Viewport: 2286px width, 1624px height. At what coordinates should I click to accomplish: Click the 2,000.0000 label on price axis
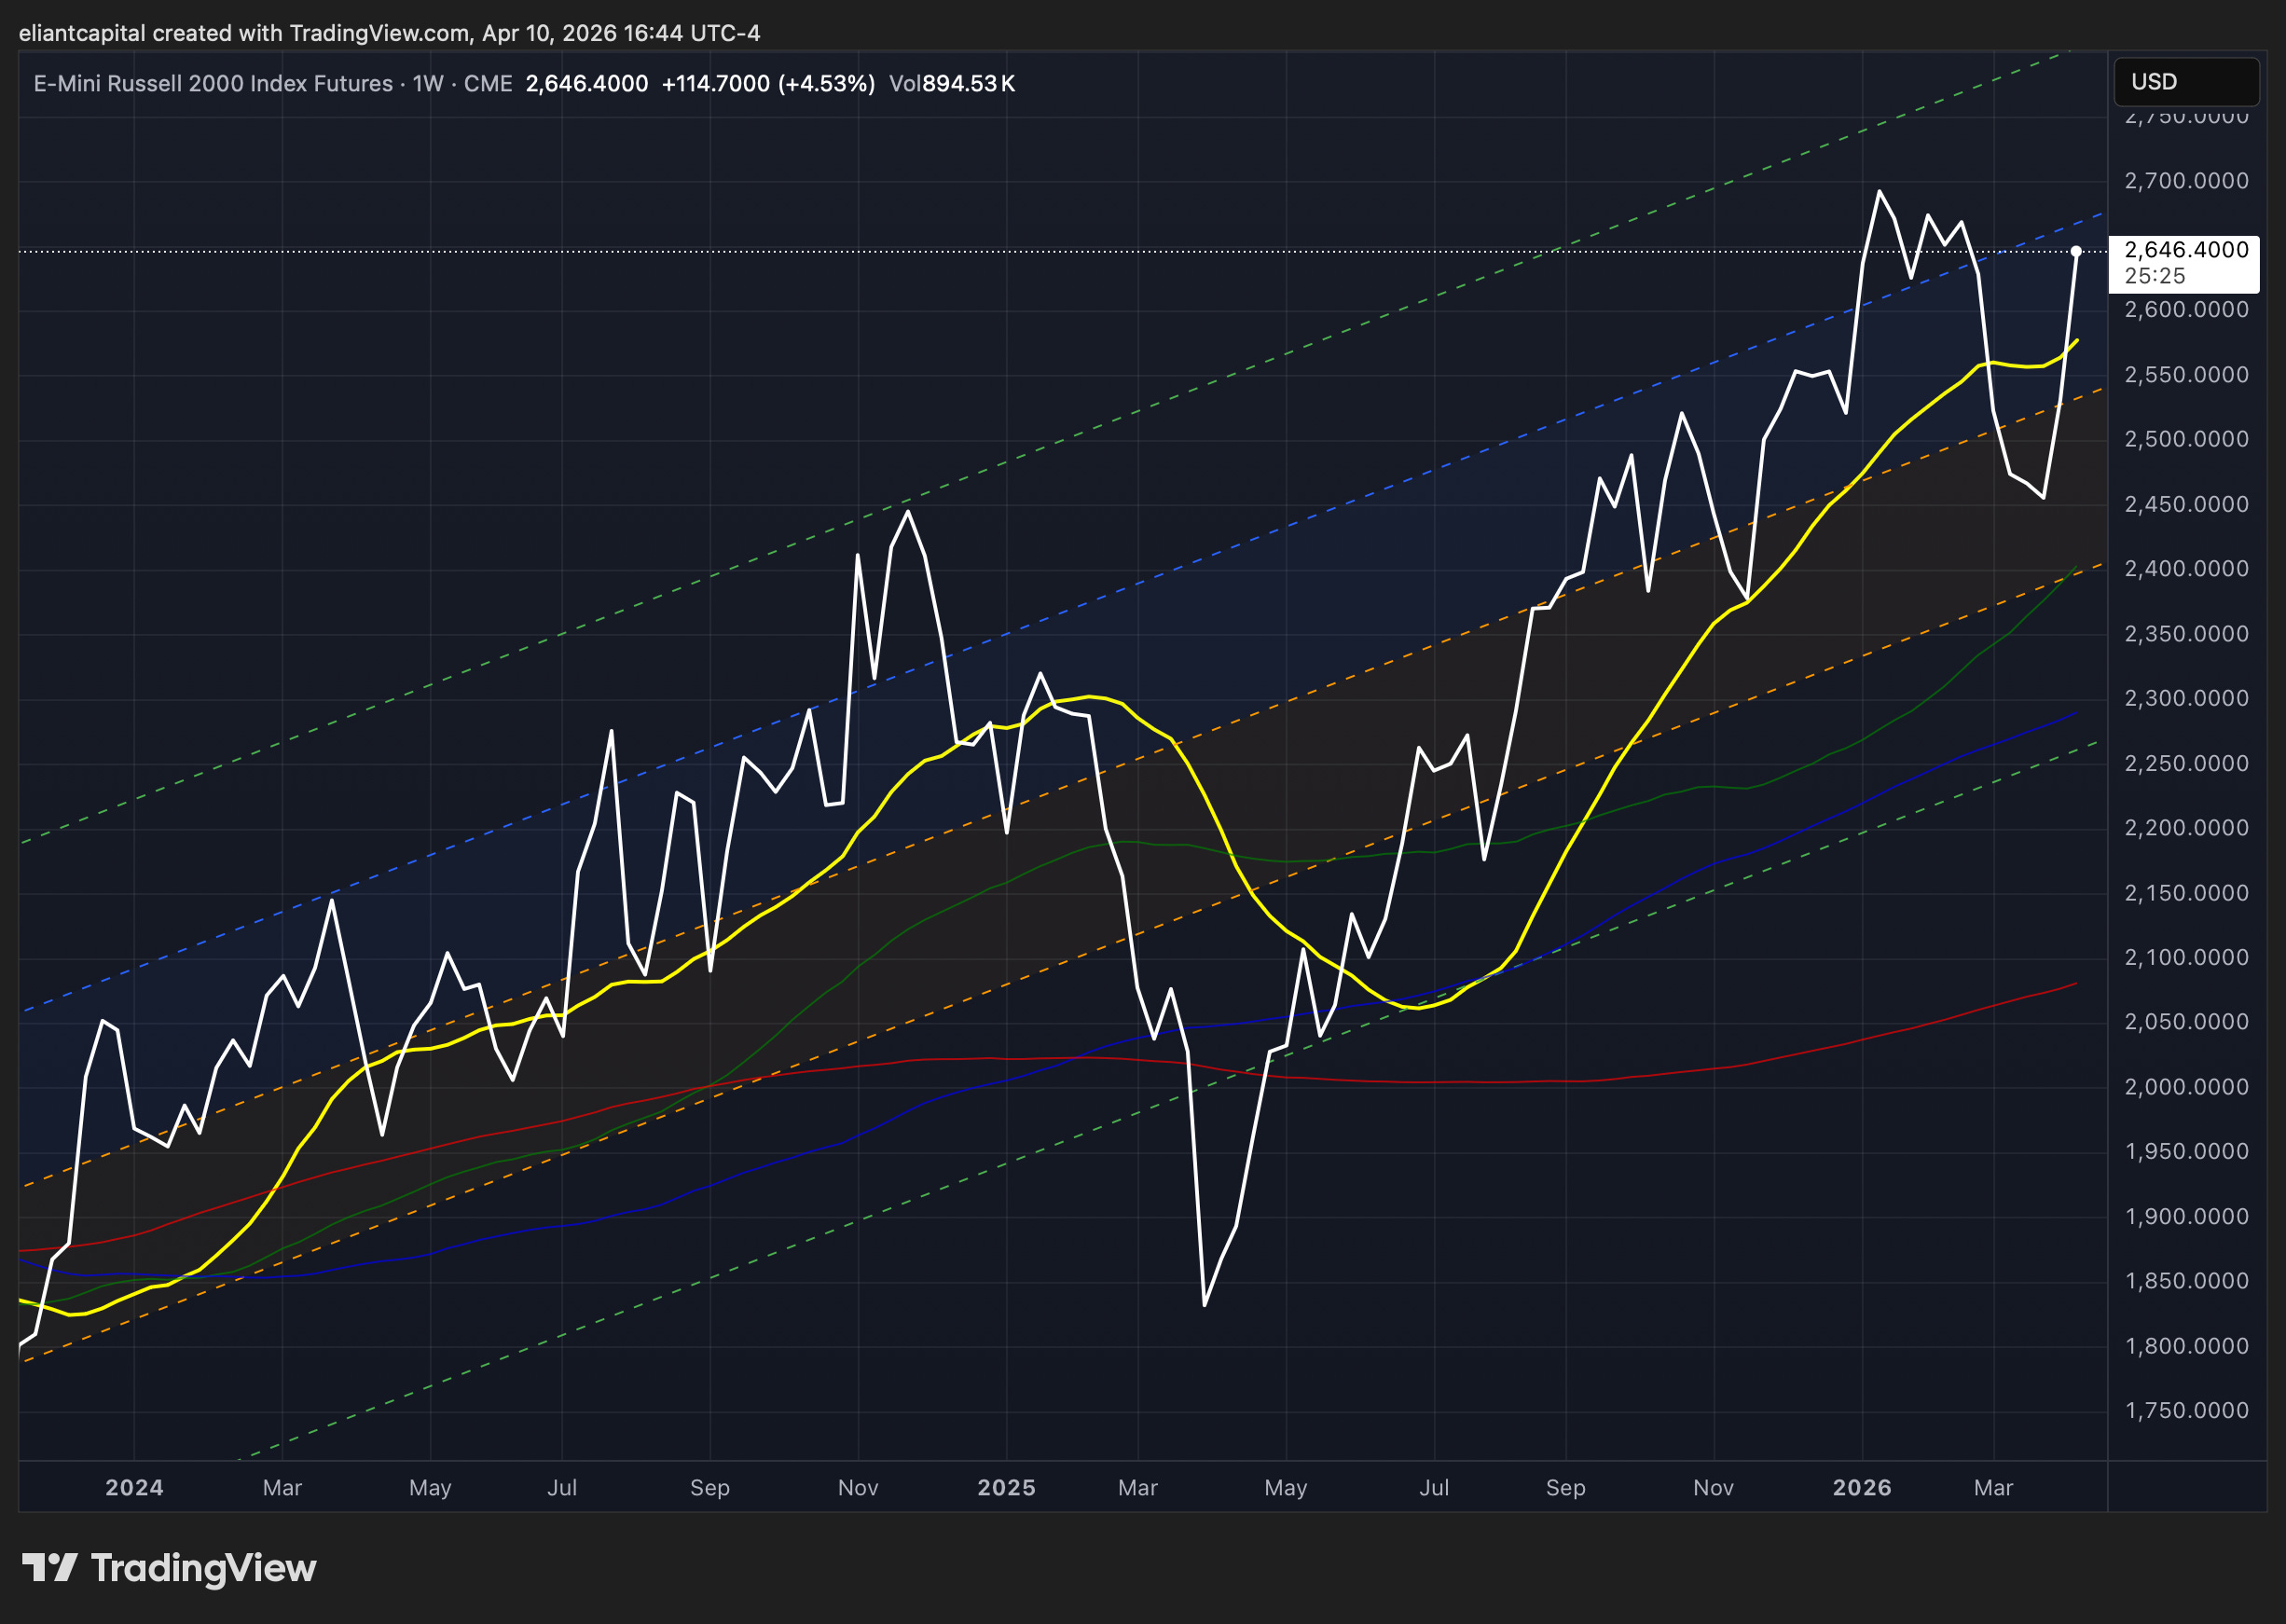coord(2186,1087)
